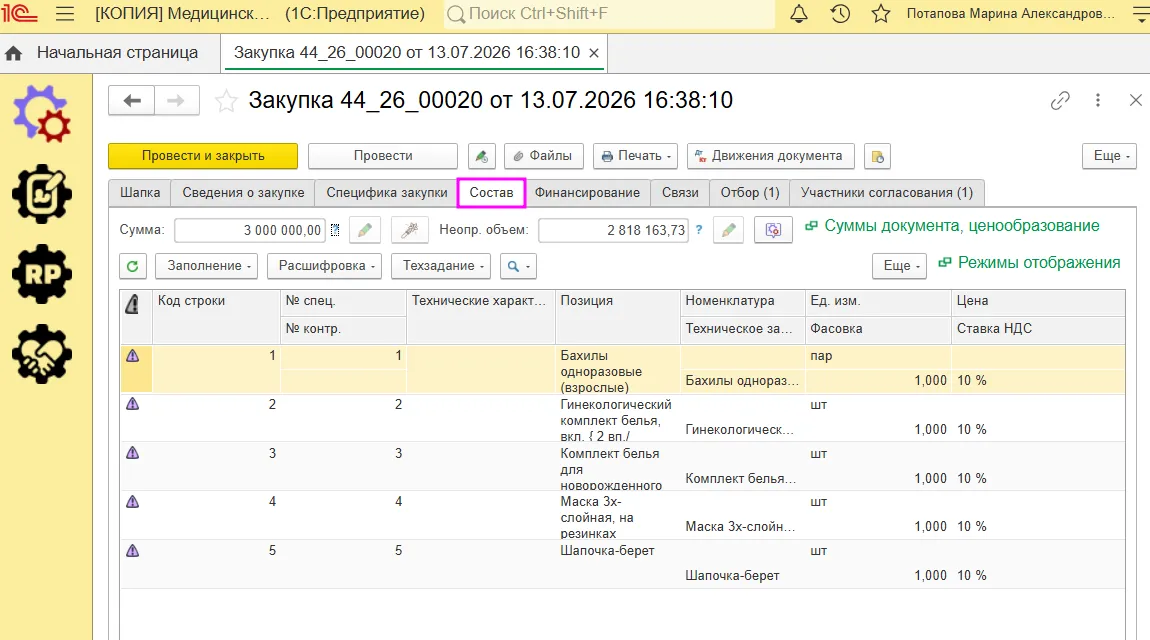Open search magnifier dropdown

tap(518, 266)
